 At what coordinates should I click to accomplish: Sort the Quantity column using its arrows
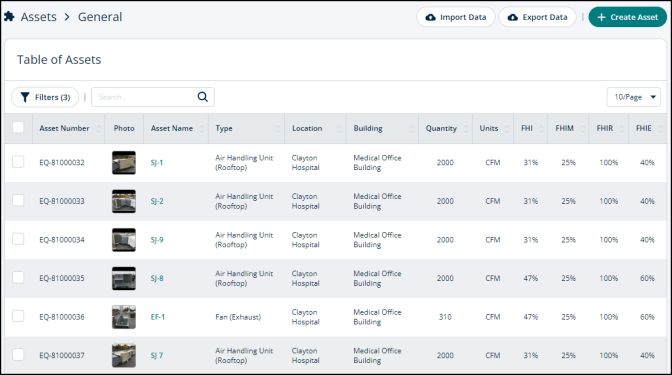pyautogui.click(x=466, y=129)
